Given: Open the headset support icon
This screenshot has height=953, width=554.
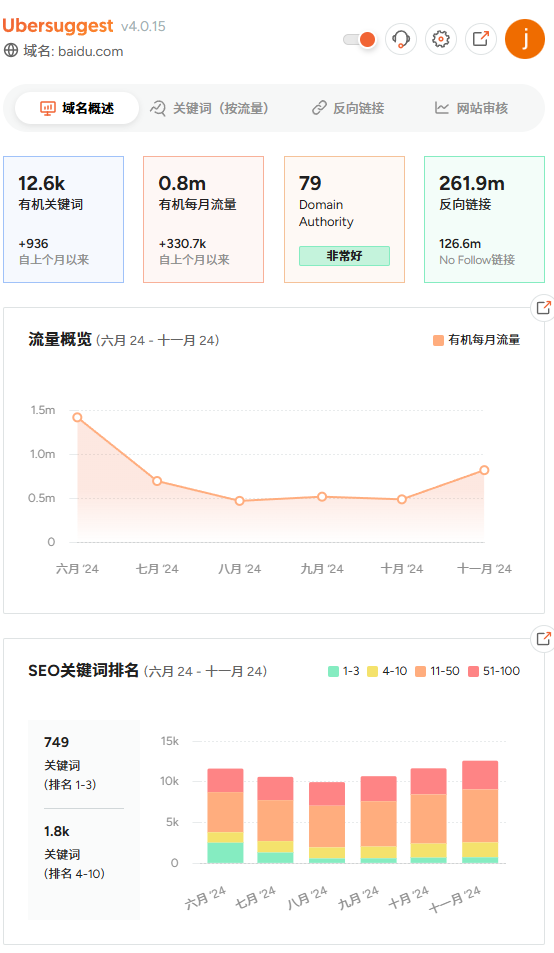Looking at the screenshot, I should click(x=401, y=40).
